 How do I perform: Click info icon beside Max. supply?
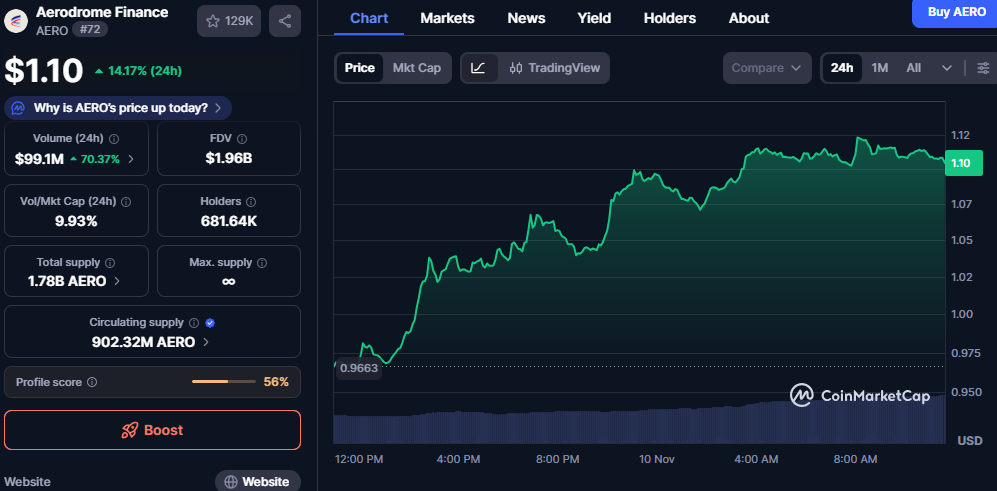[x=262, y=263]
